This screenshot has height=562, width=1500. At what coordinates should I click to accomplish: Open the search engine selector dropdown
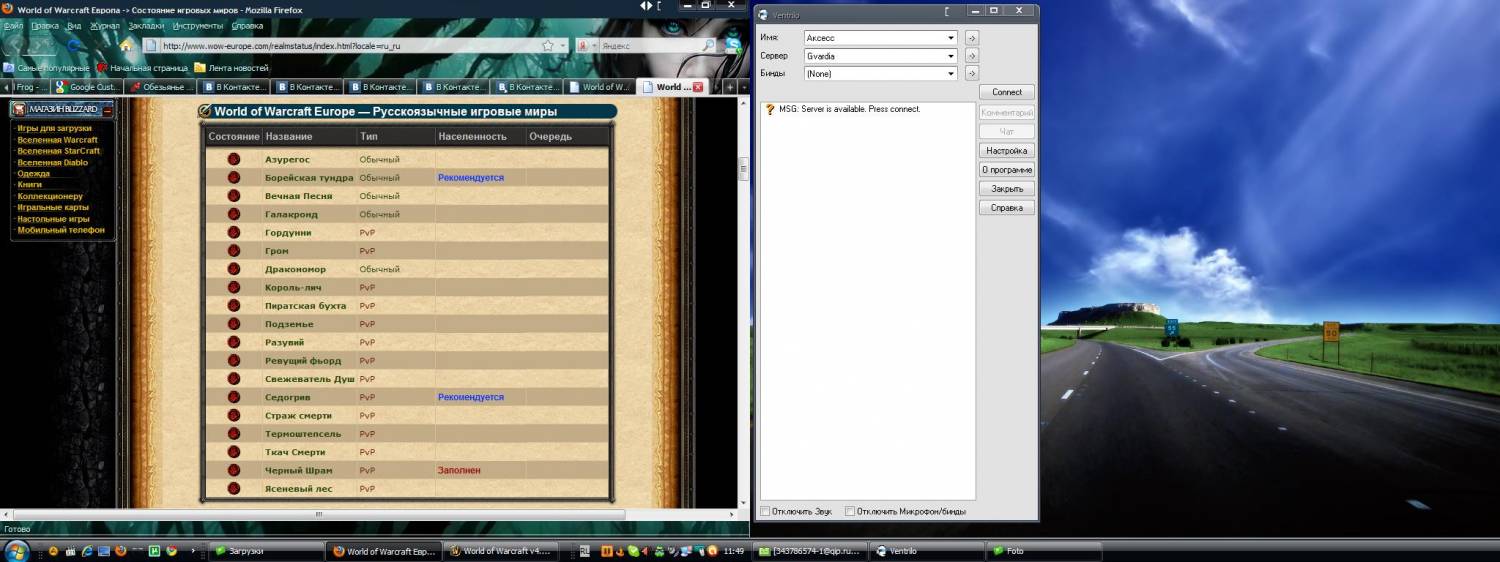pyautogui.click(x=594, y=45)
